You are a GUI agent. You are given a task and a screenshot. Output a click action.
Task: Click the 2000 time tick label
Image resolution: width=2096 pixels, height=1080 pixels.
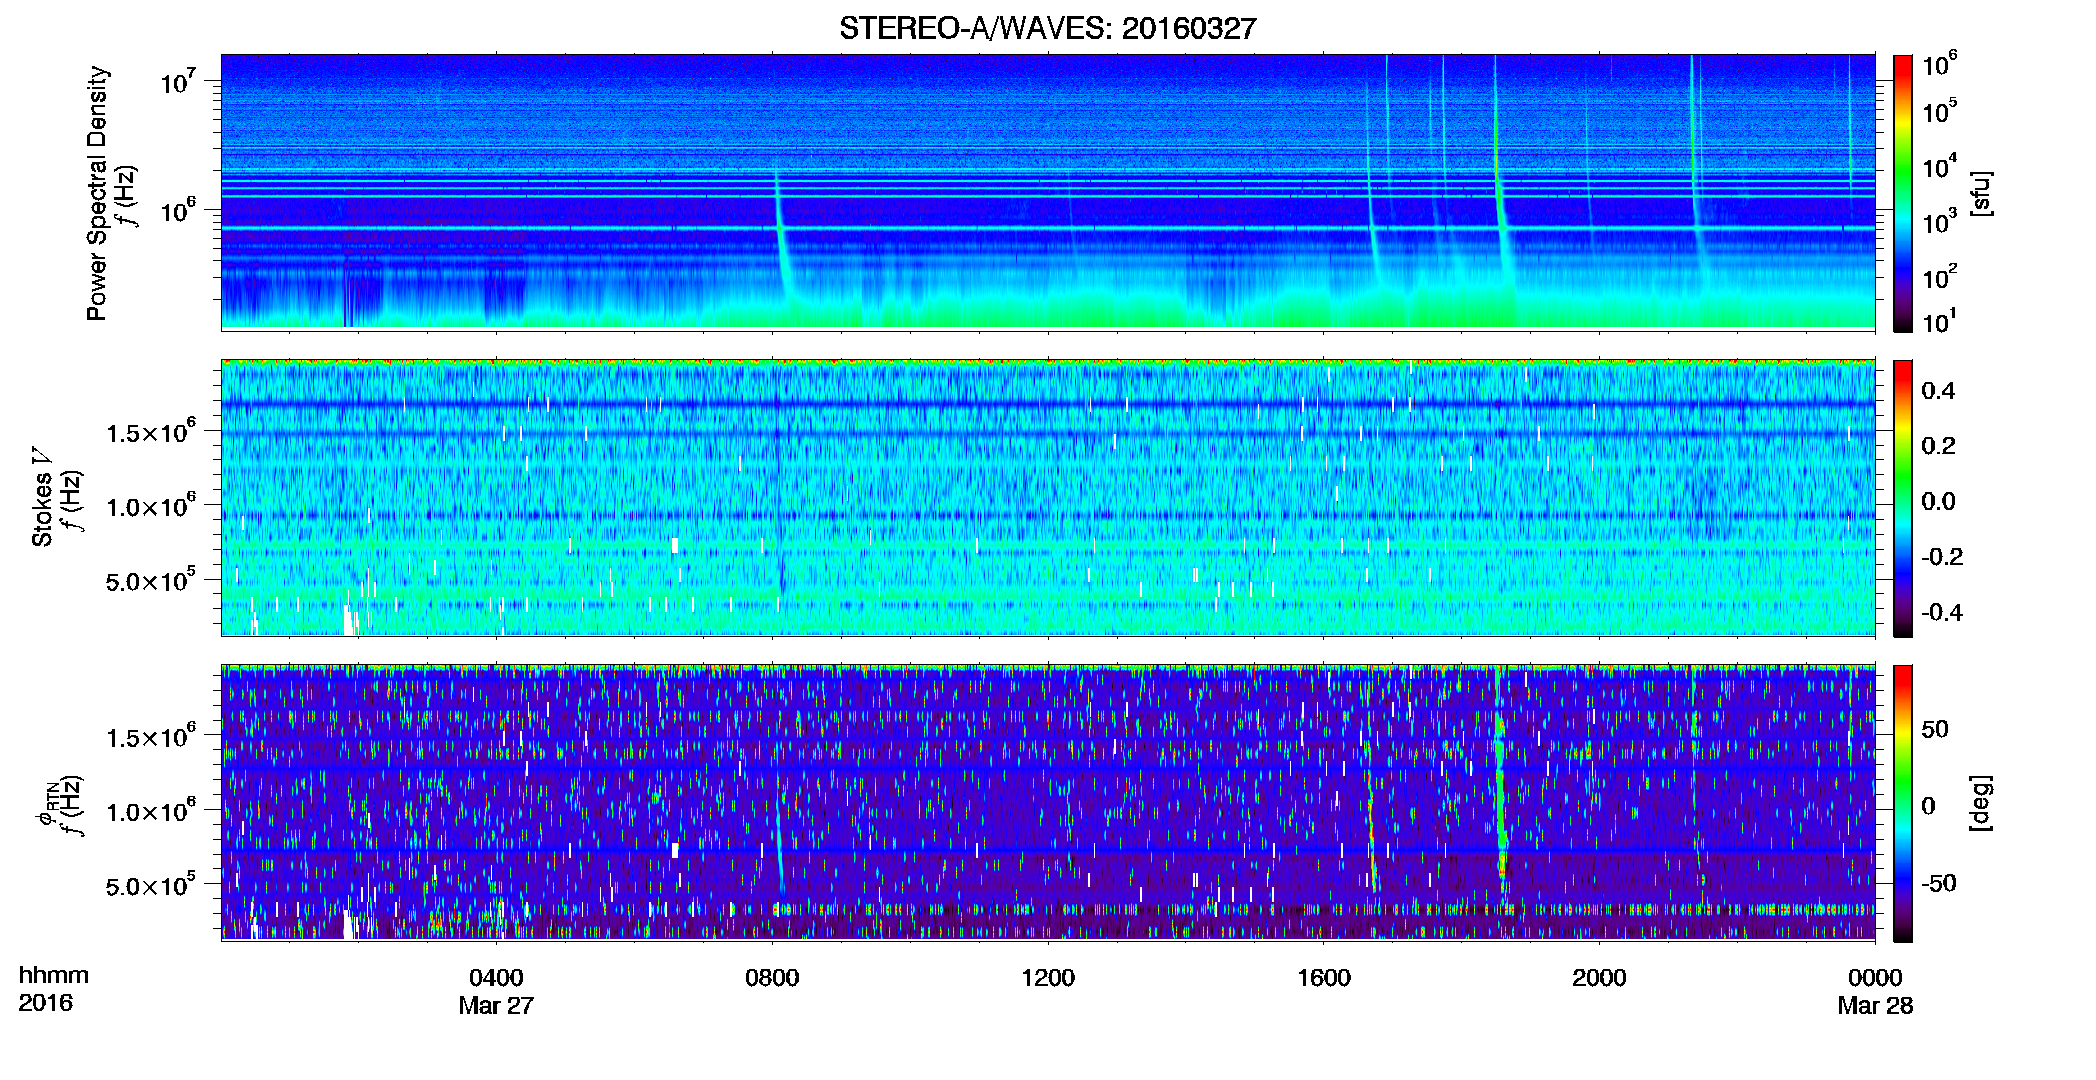[1599, 978]
